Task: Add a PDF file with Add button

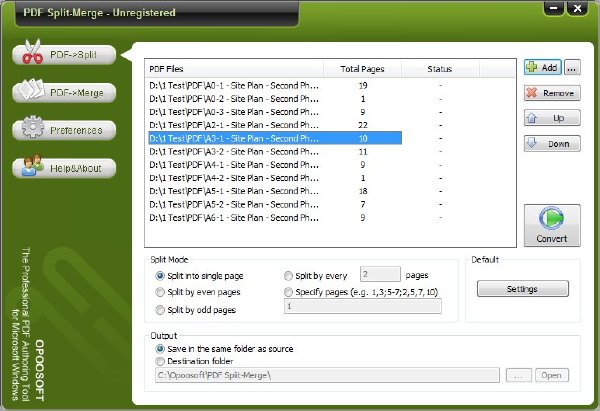Action: tap(543, 67)
